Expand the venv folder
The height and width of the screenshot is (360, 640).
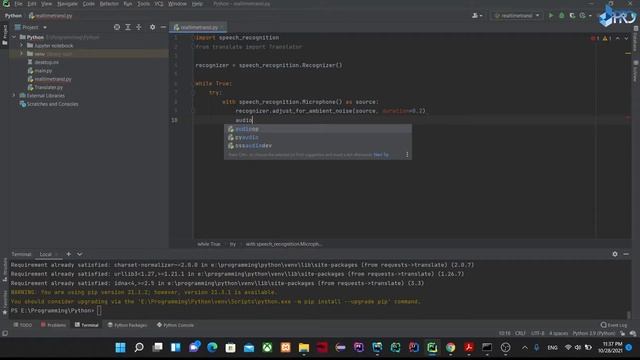pyautogui.click(x=22, y=54)
